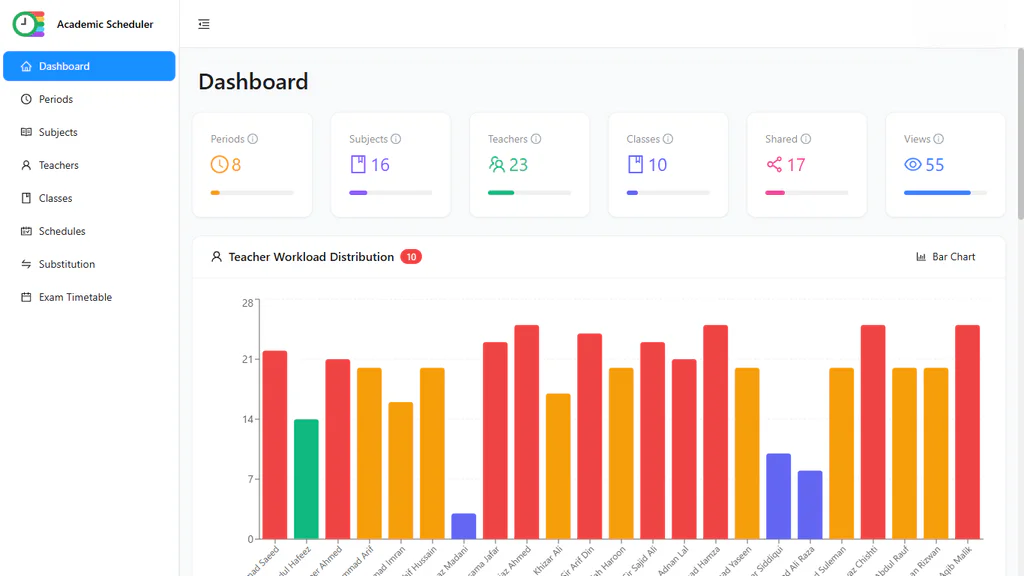Click the info icon beside Views
The height and width of the screenshot is (576, 1024).
pyautogui.click(x=939, y=139)
